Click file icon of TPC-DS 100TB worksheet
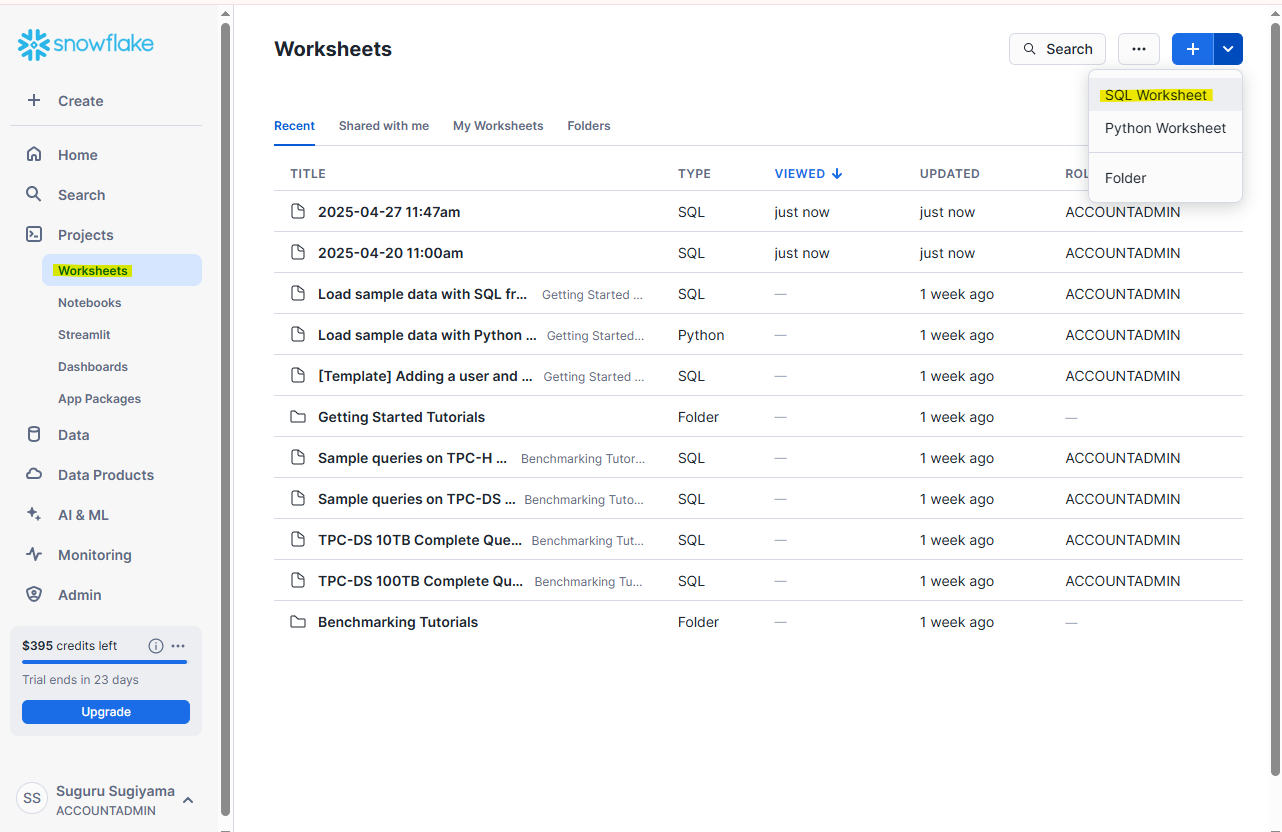This screenshot has height=832, width=1282. point(298,580)
